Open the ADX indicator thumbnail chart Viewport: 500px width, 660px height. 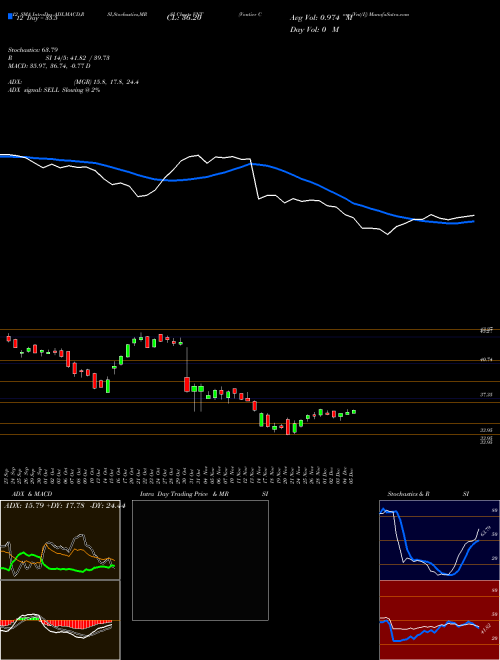pos(60,540)
